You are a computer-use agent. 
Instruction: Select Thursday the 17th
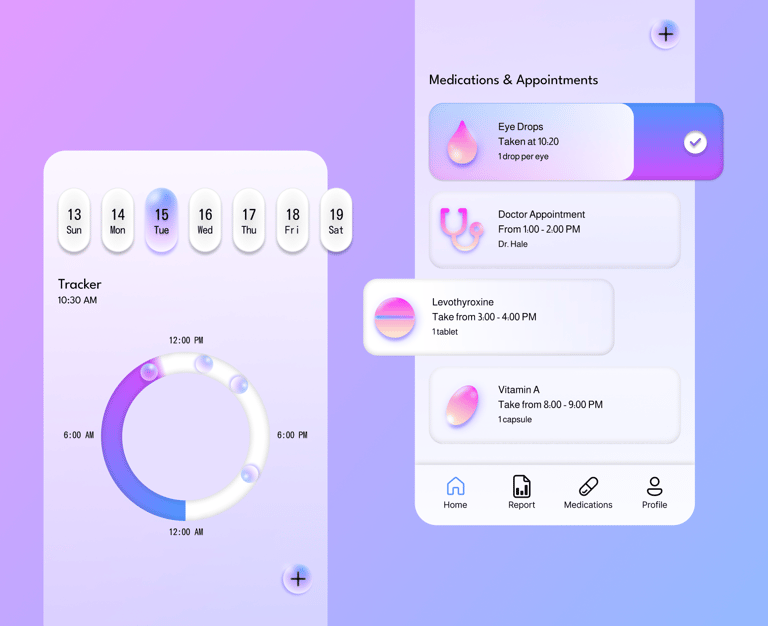tap(249, 220)
